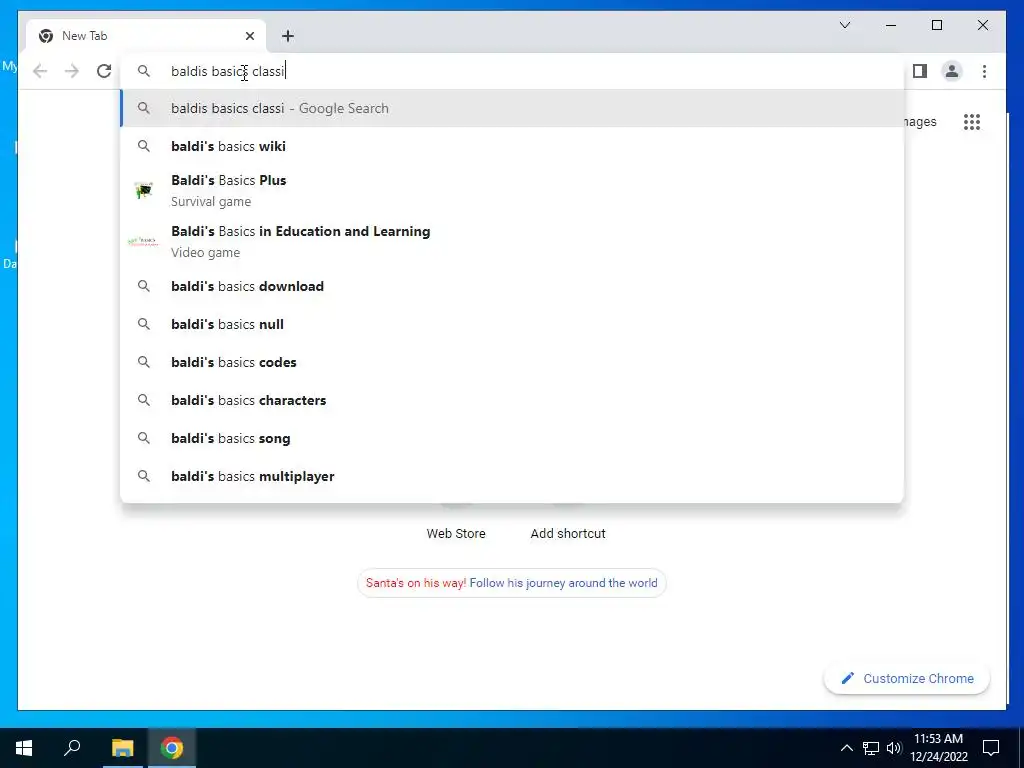Open a new tab with the plus button
This screenshot has width=1024, height=768.
(x=288, y=36)
